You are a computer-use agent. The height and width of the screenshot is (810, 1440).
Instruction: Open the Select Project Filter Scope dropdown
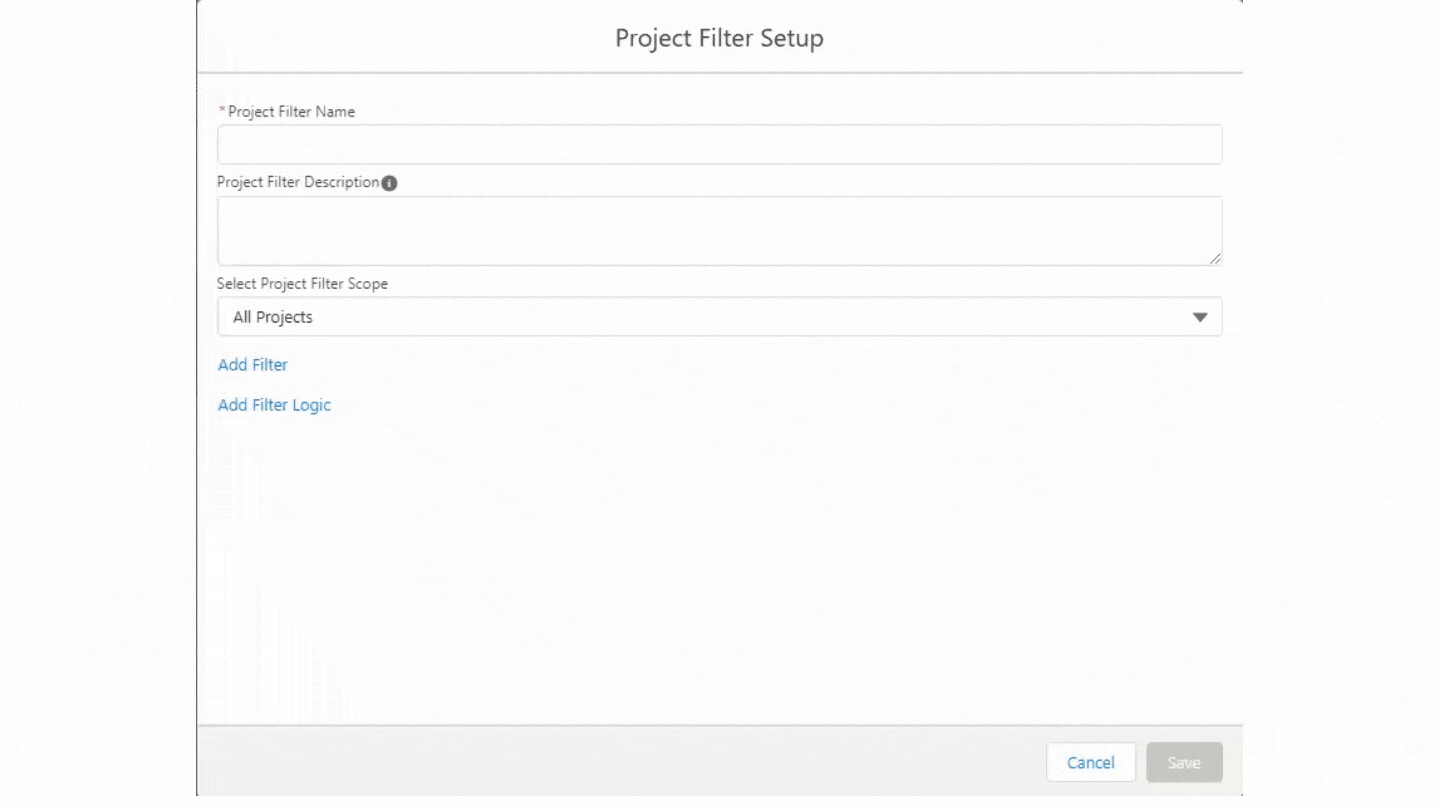[719, 316]
